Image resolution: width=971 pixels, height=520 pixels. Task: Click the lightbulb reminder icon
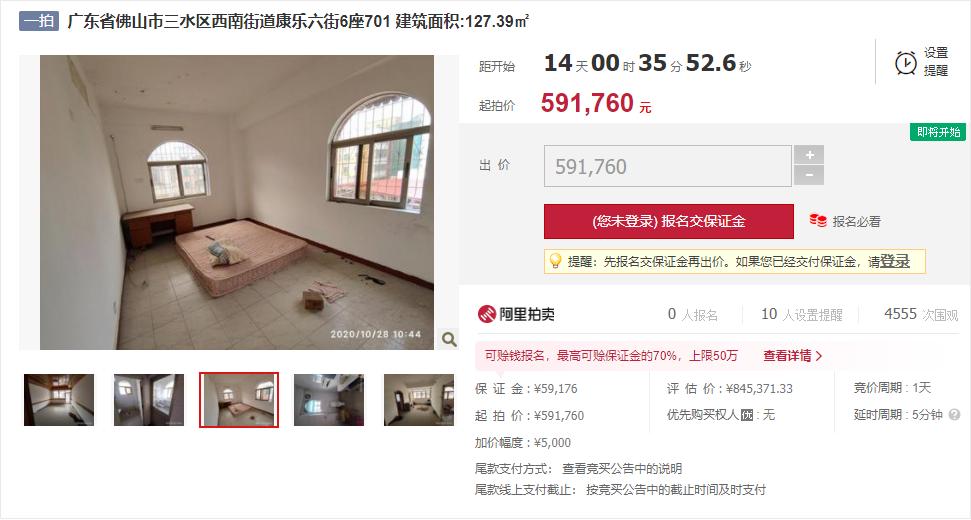[555, 261]
